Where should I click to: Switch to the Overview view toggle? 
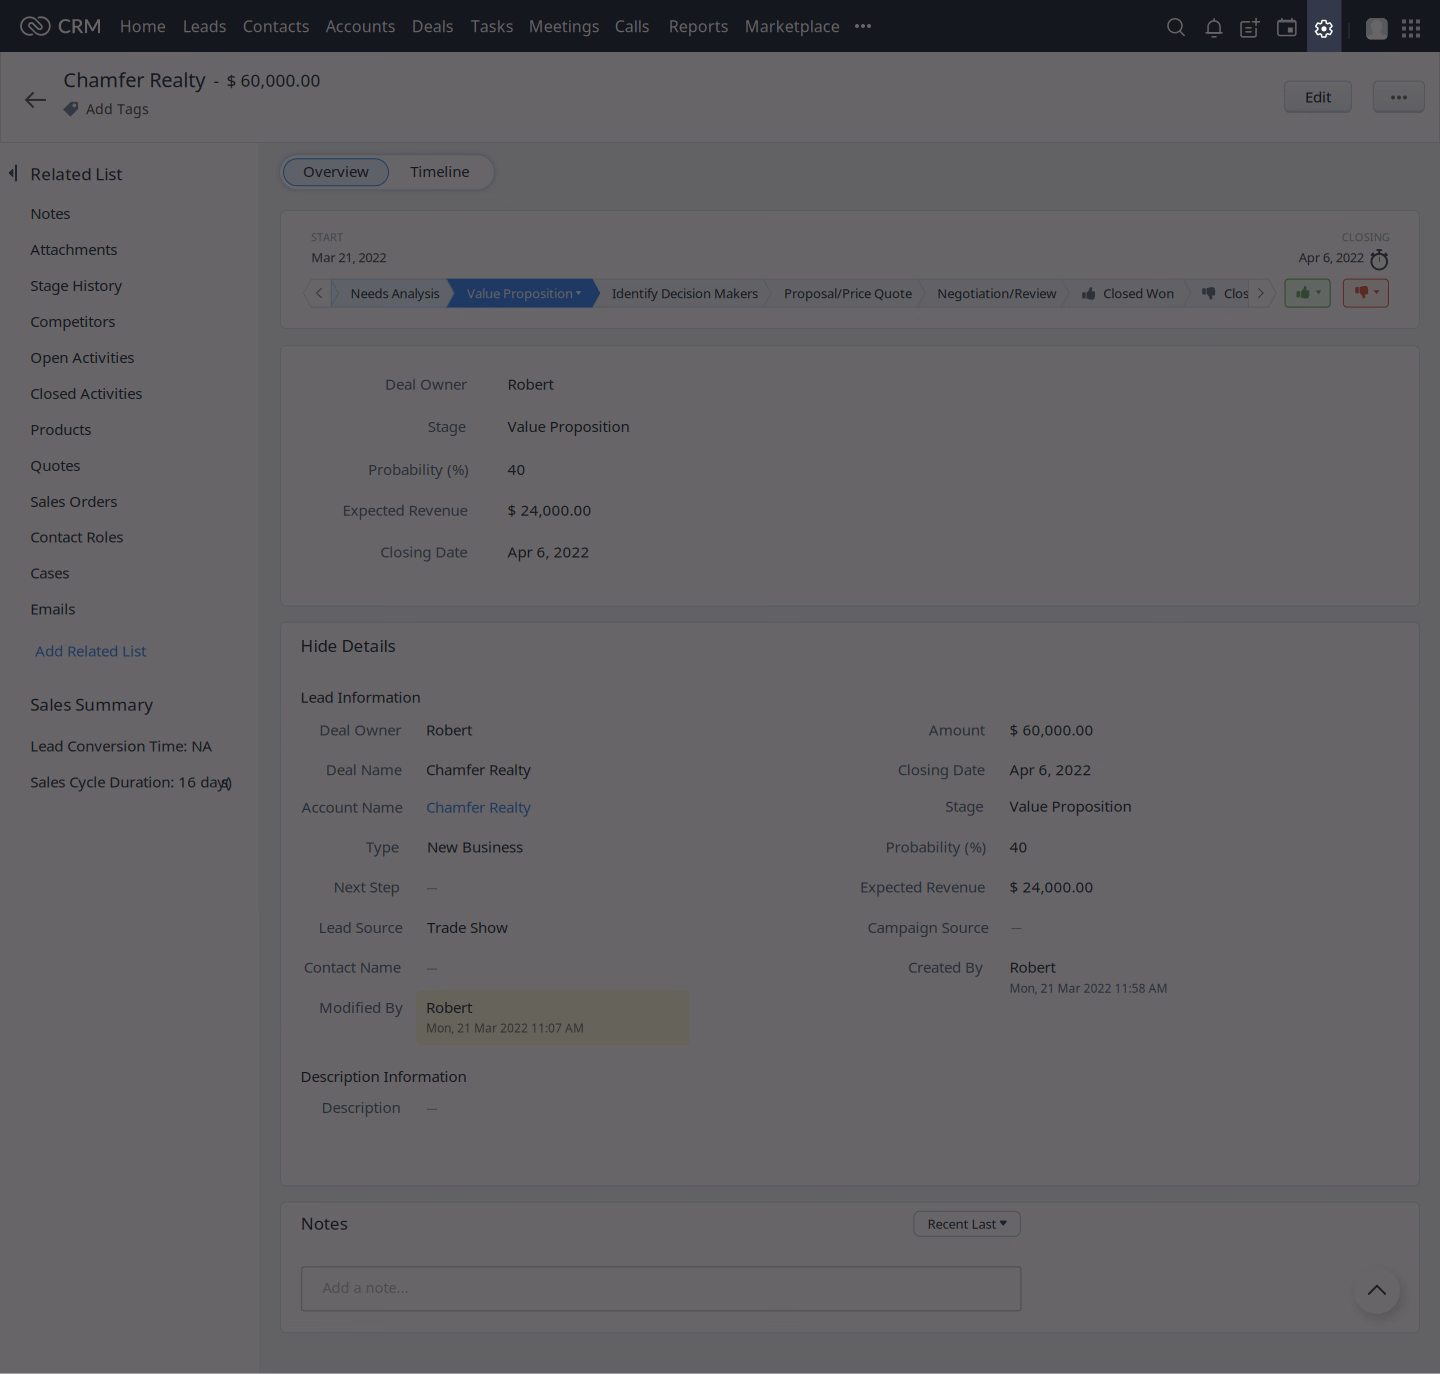tap(336, 172)
